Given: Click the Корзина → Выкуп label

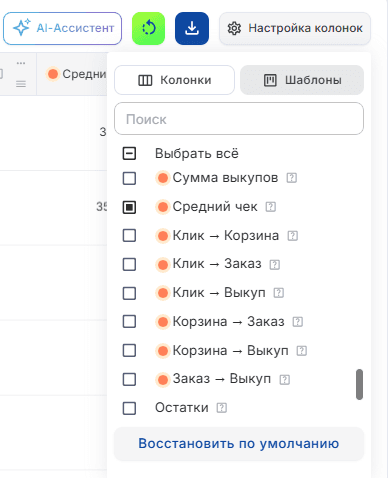Looking at the screenshot, I should point(231,351).
